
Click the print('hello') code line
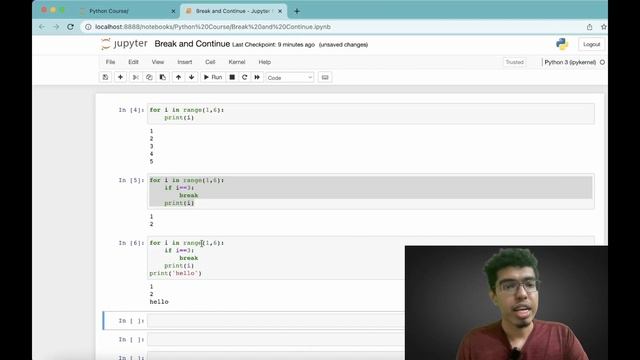176,273
